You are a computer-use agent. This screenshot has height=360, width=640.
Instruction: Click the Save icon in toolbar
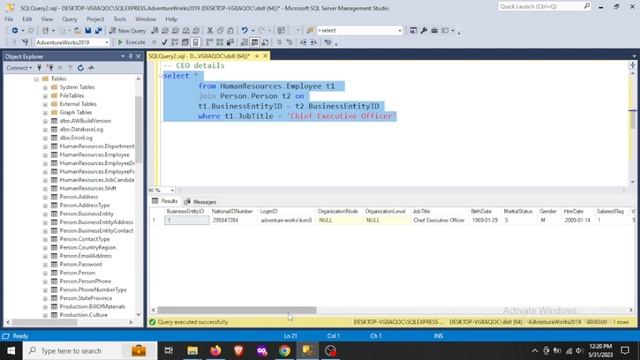coord(88,31)
